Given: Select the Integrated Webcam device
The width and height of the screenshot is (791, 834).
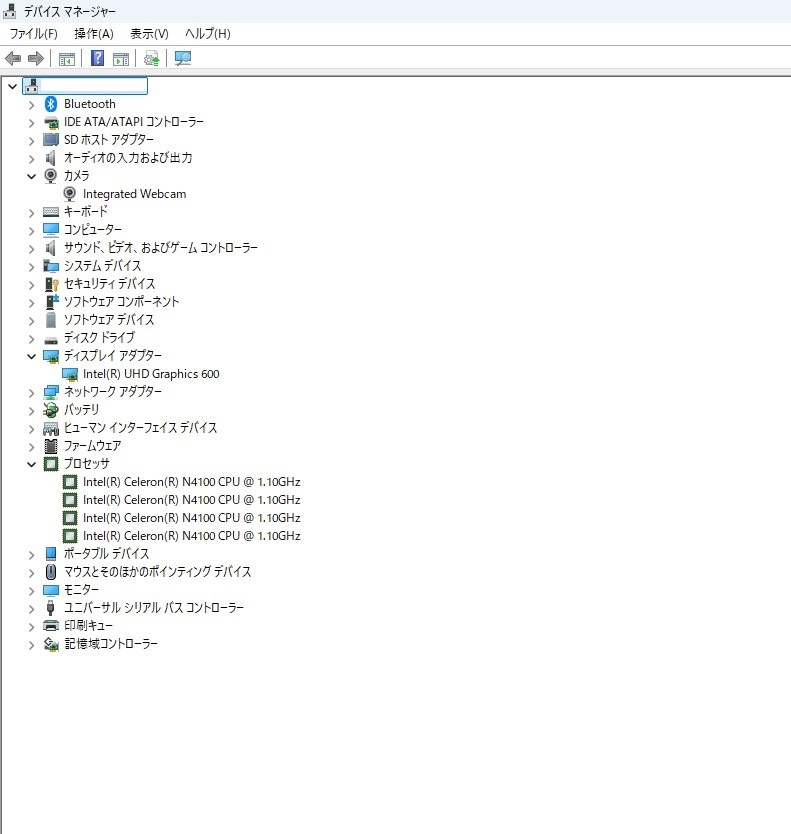Looking at the screenshot, I should click(x=135, y=194).
